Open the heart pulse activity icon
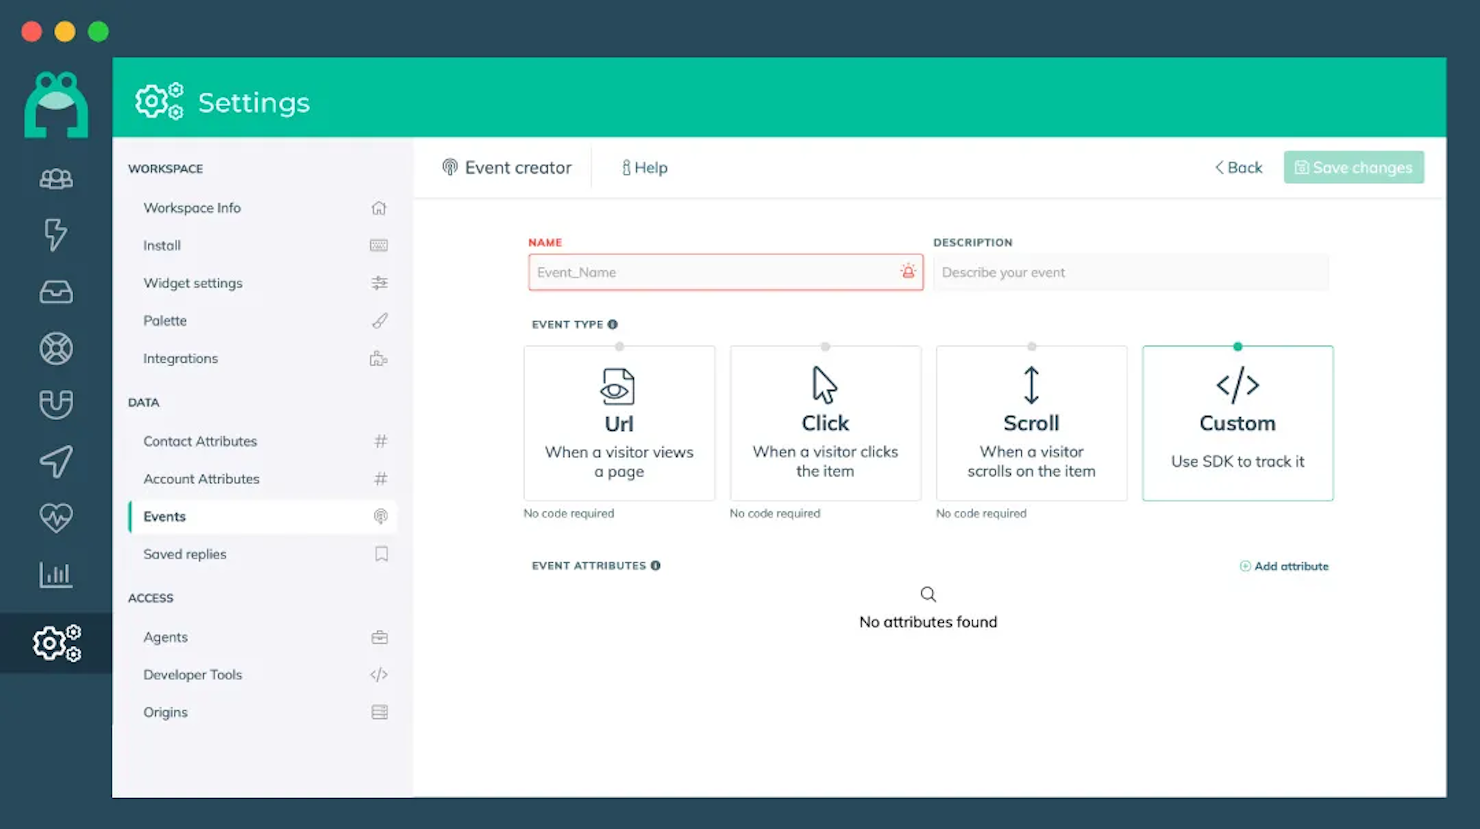 point(56,517)
